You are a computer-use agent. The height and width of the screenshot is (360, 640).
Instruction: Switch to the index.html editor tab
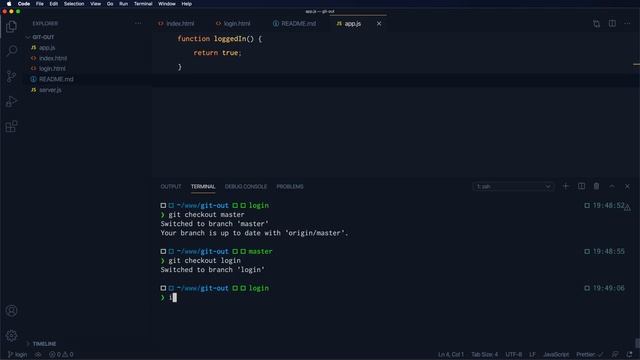(176, 24)
